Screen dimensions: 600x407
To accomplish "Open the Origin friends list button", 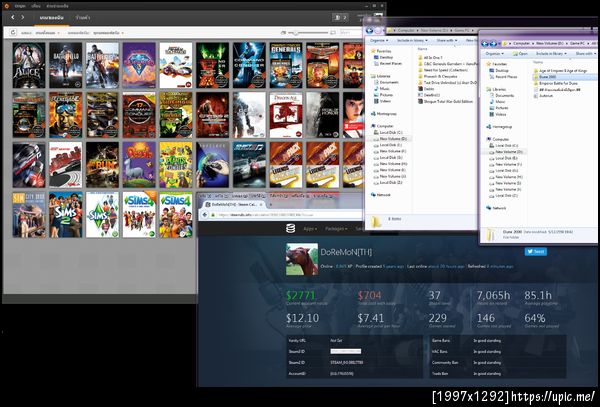I will tap(340, 18).
